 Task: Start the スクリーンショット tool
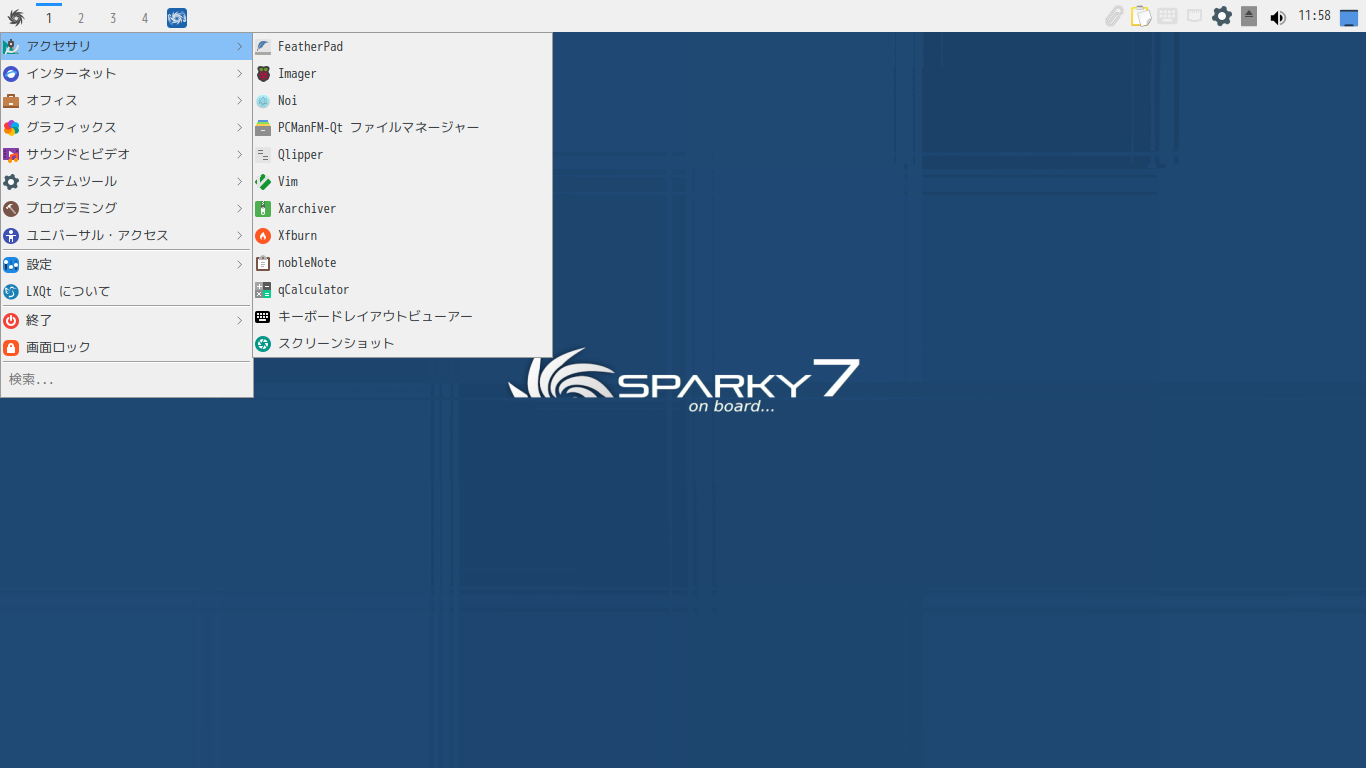403,344
